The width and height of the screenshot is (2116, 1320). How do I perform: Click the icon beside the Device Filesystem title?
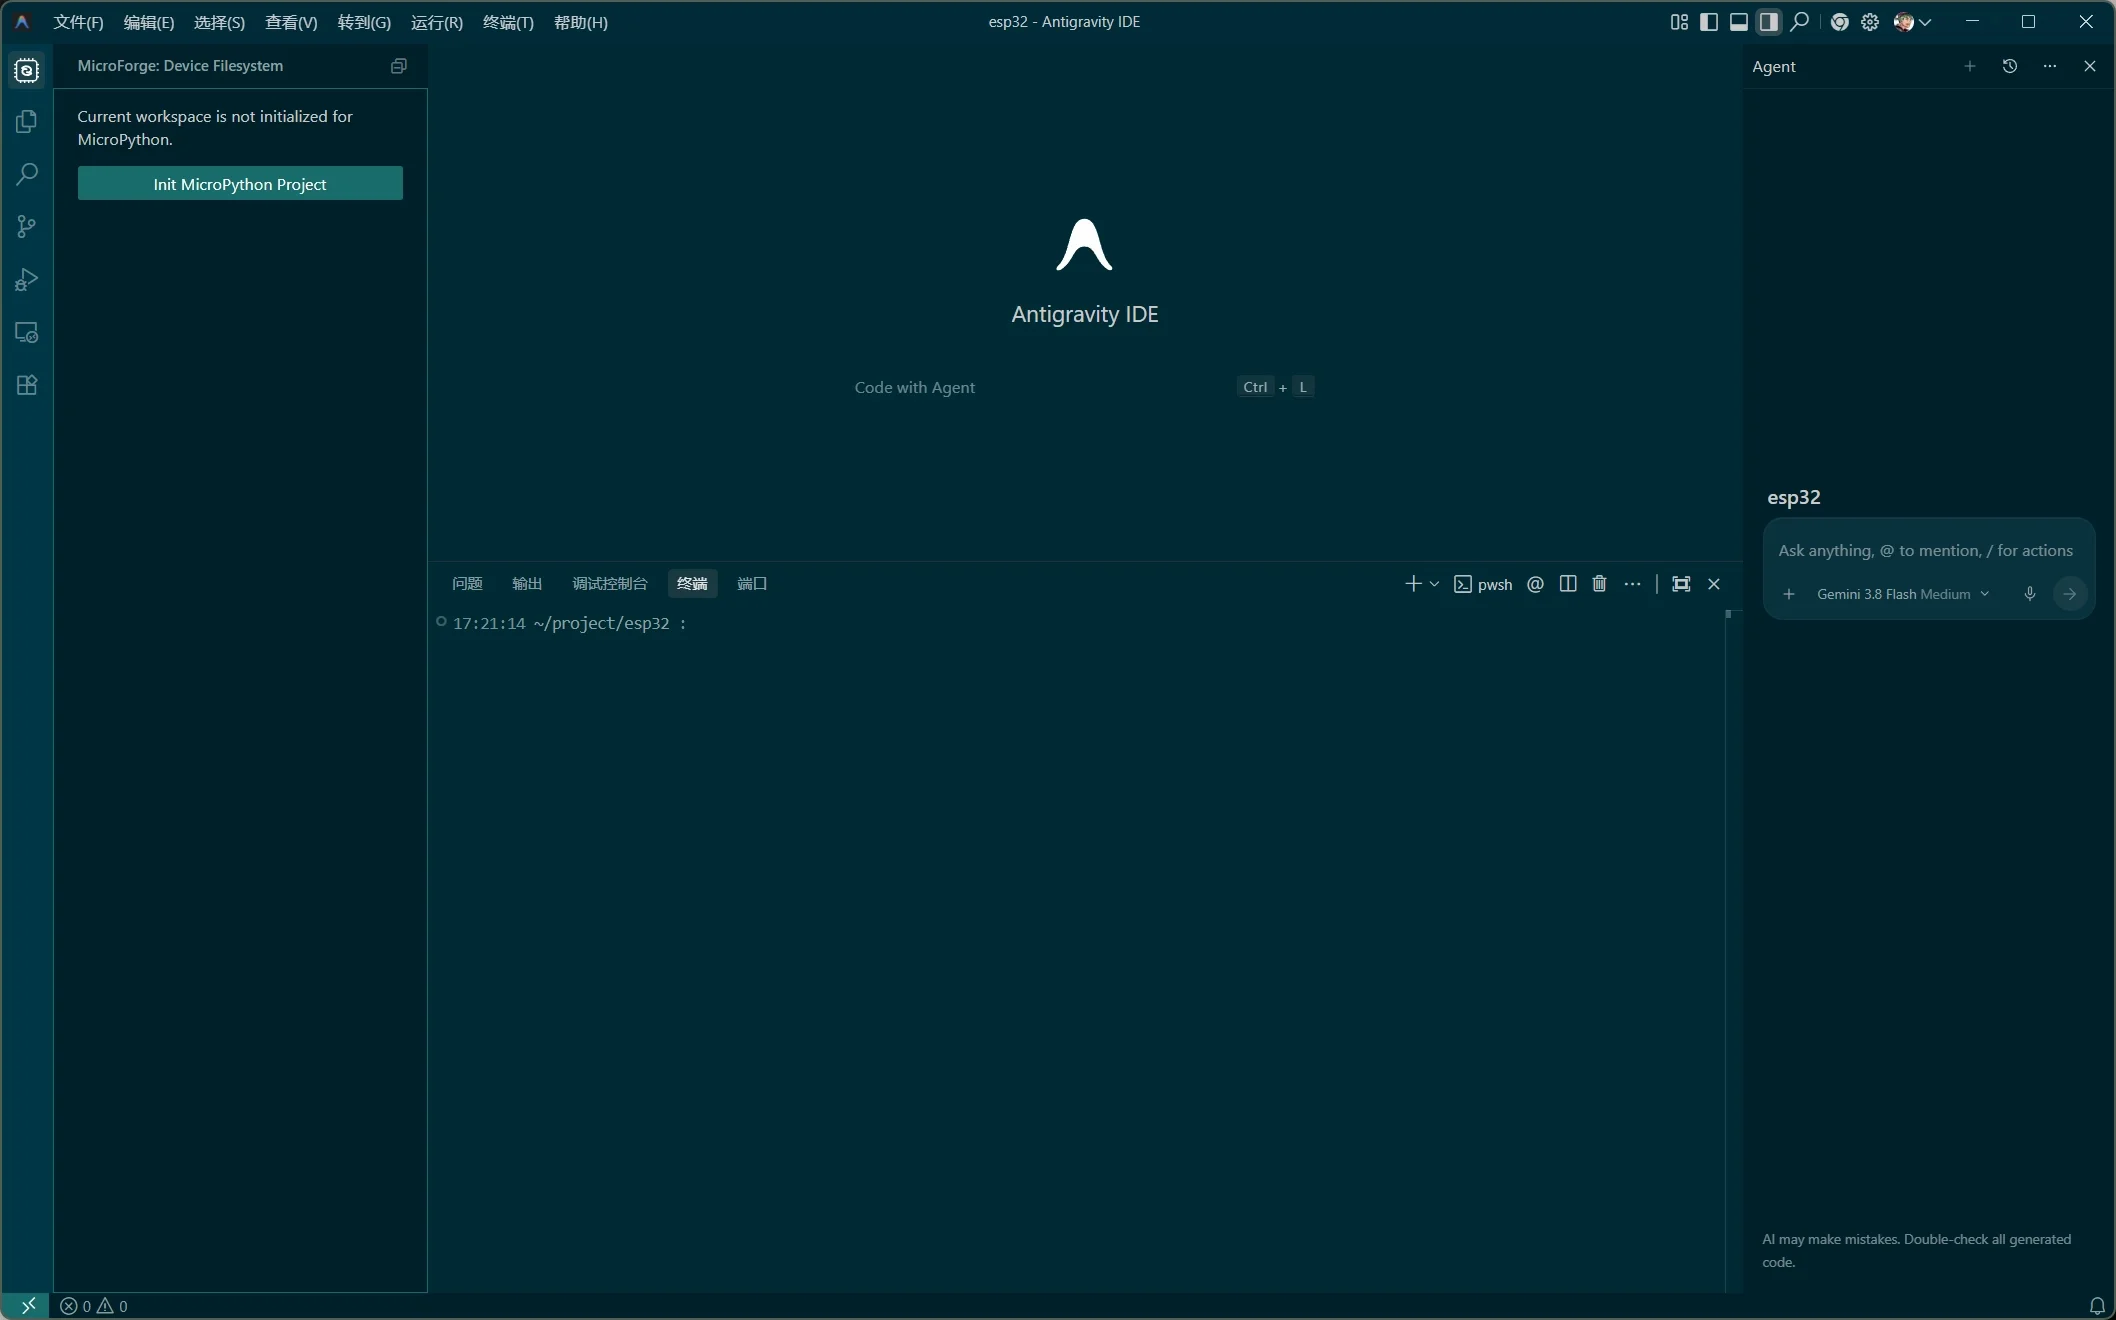pos(399,66)
